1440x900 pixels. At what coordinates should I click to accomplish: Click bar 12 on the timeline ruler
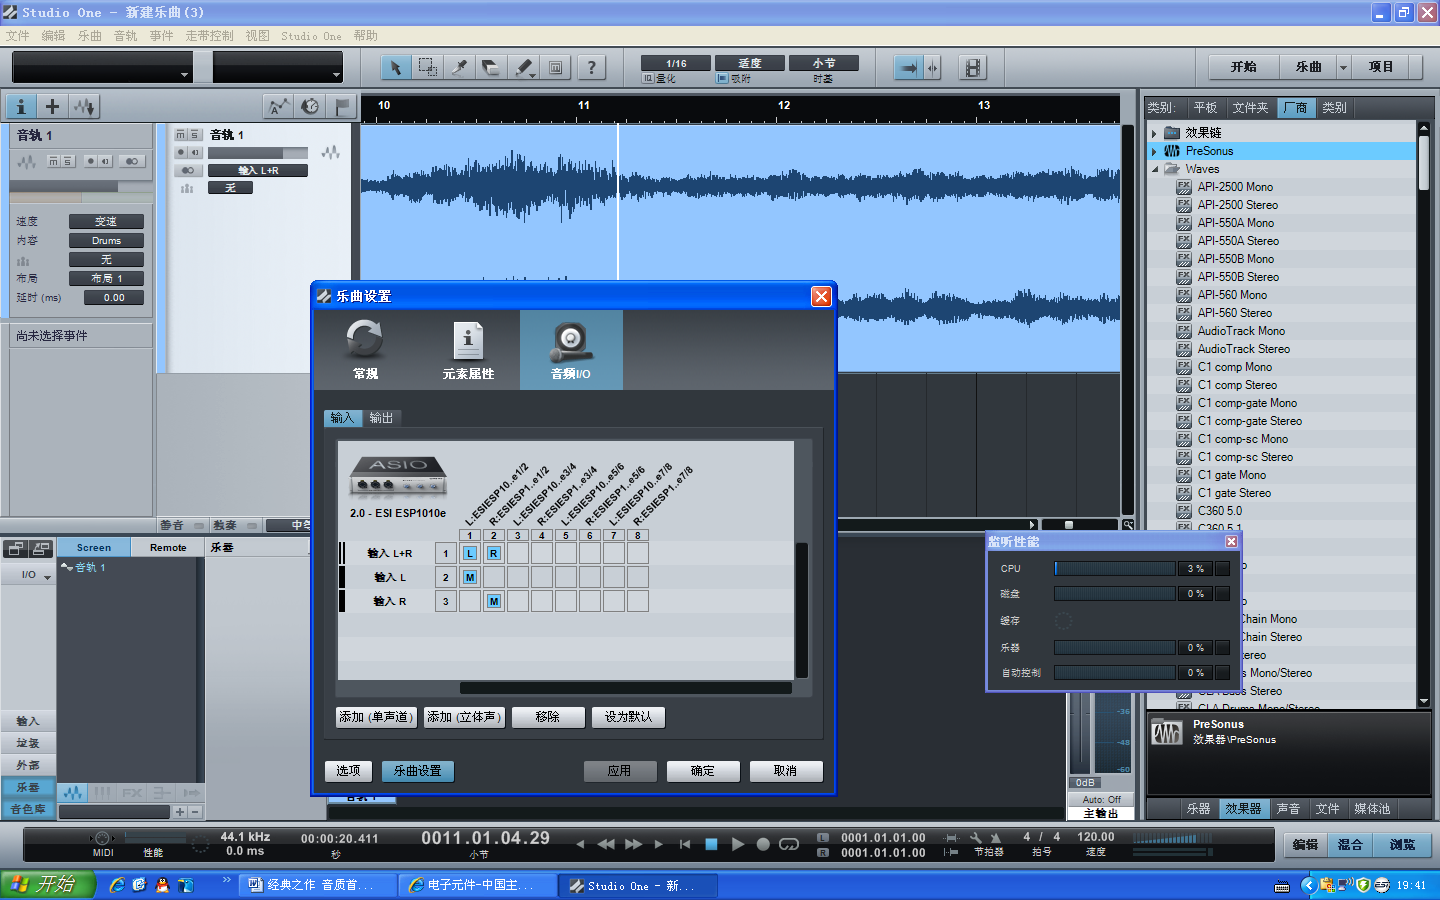[x=784, y=105]
